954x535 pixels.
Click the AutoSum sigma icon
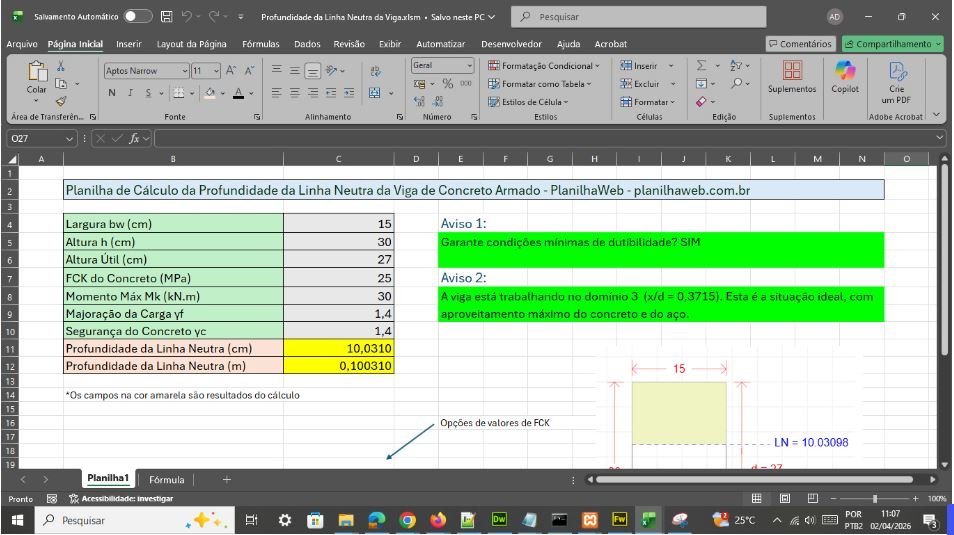[702, 66]
